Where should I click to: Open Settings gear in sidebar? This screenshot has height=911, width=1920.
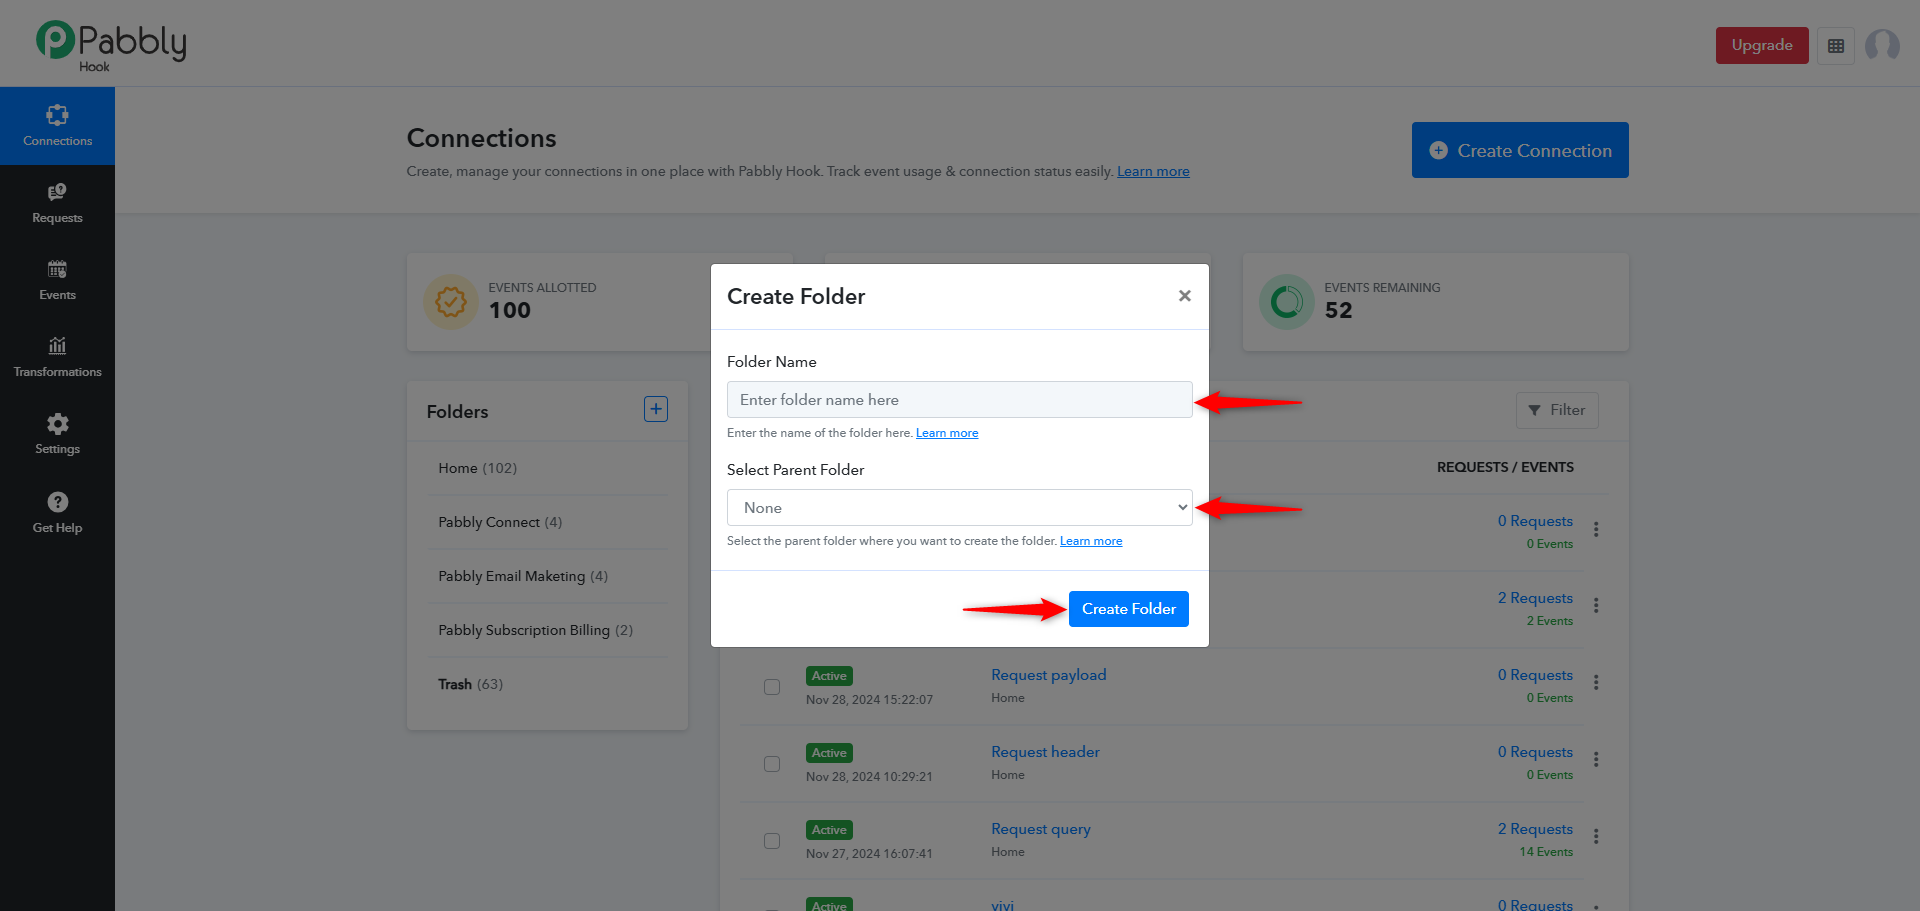click(57, 434)
